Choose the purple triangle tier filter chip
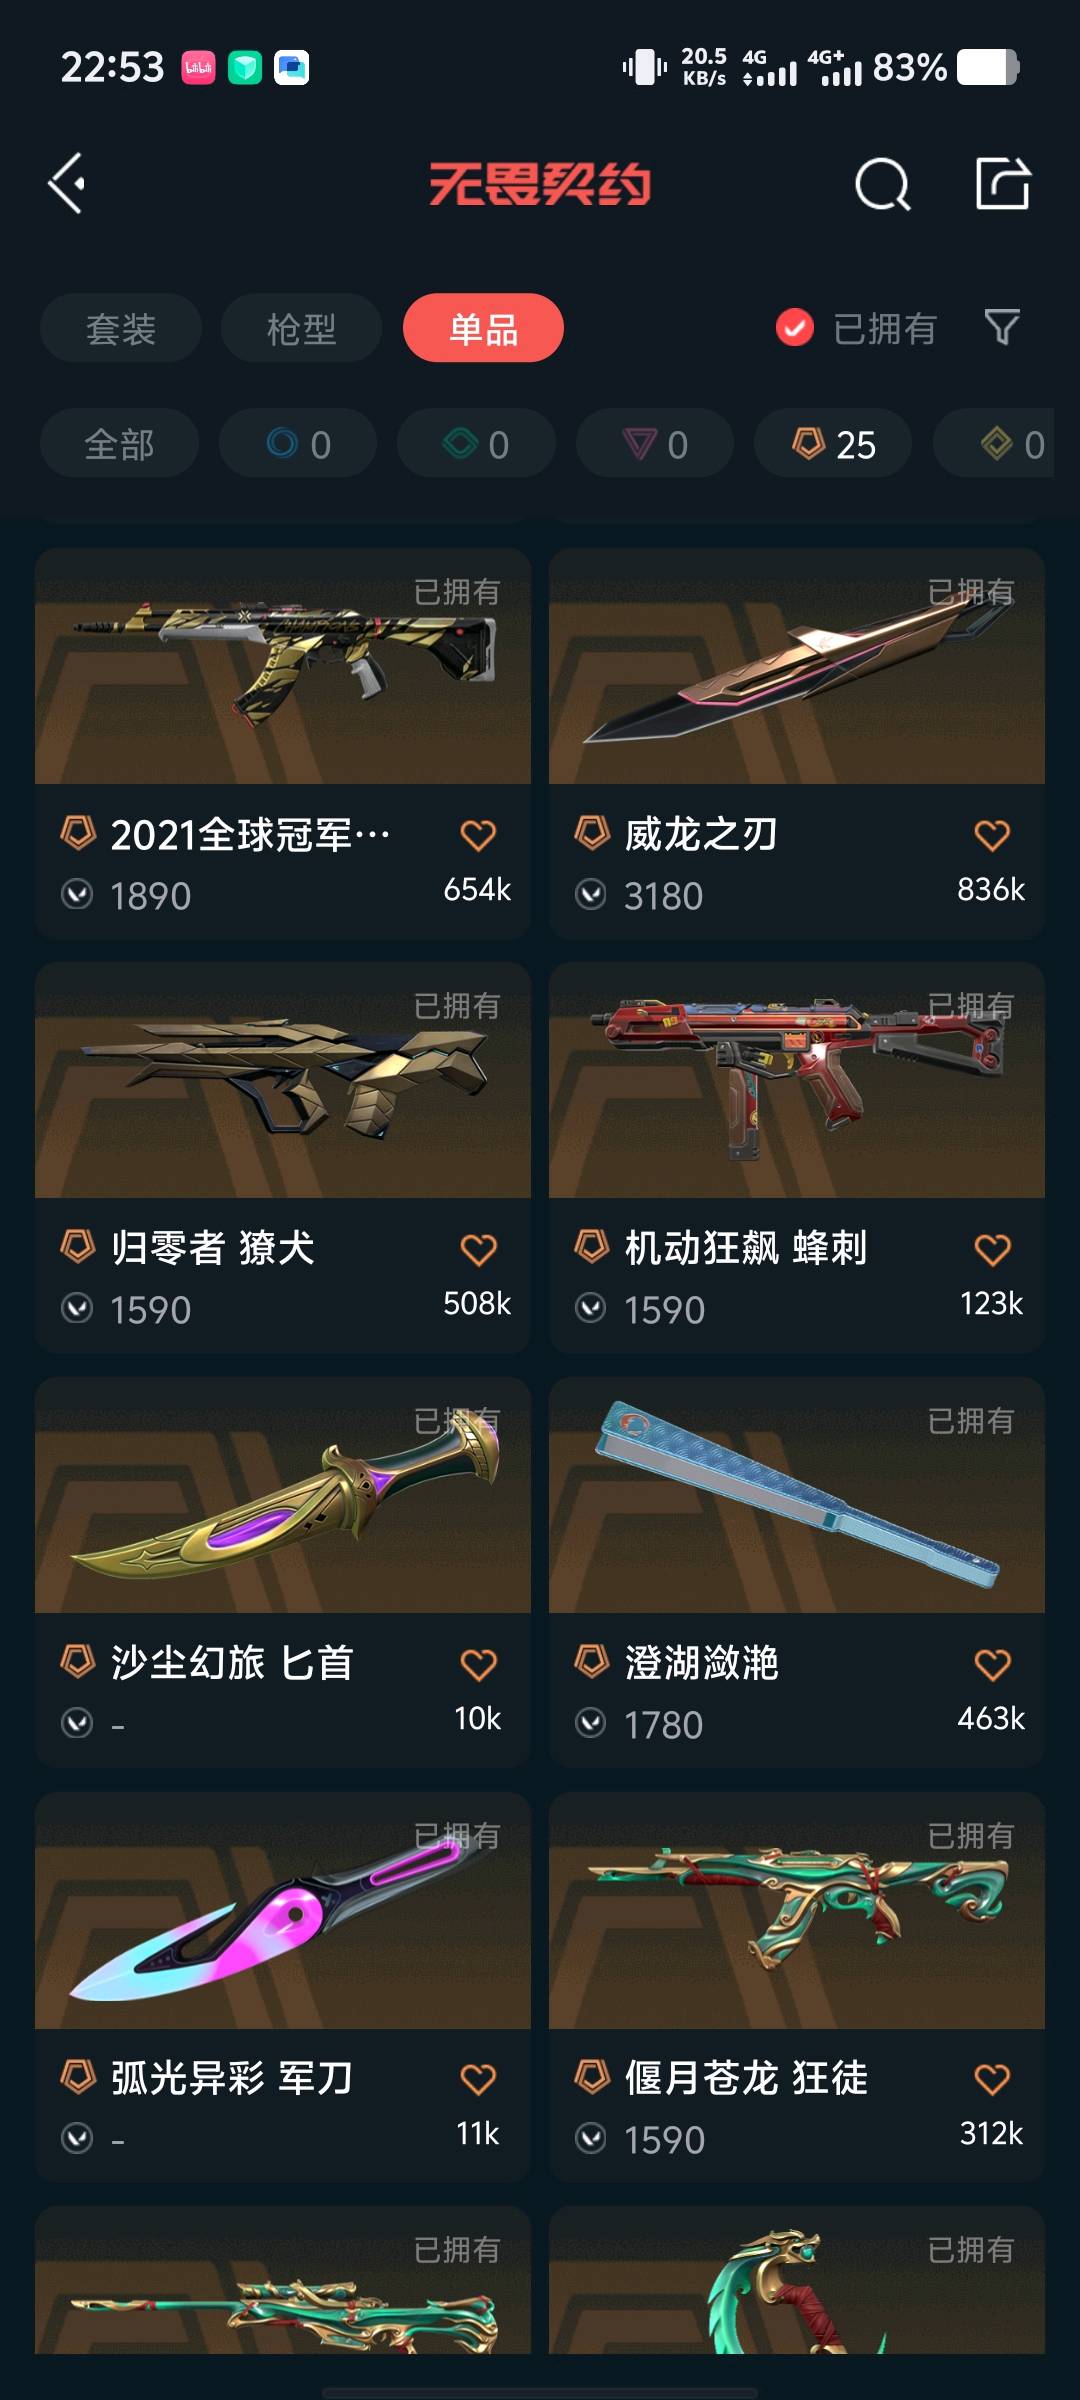Screen dimensions: 1080x2400 (655, 443)
